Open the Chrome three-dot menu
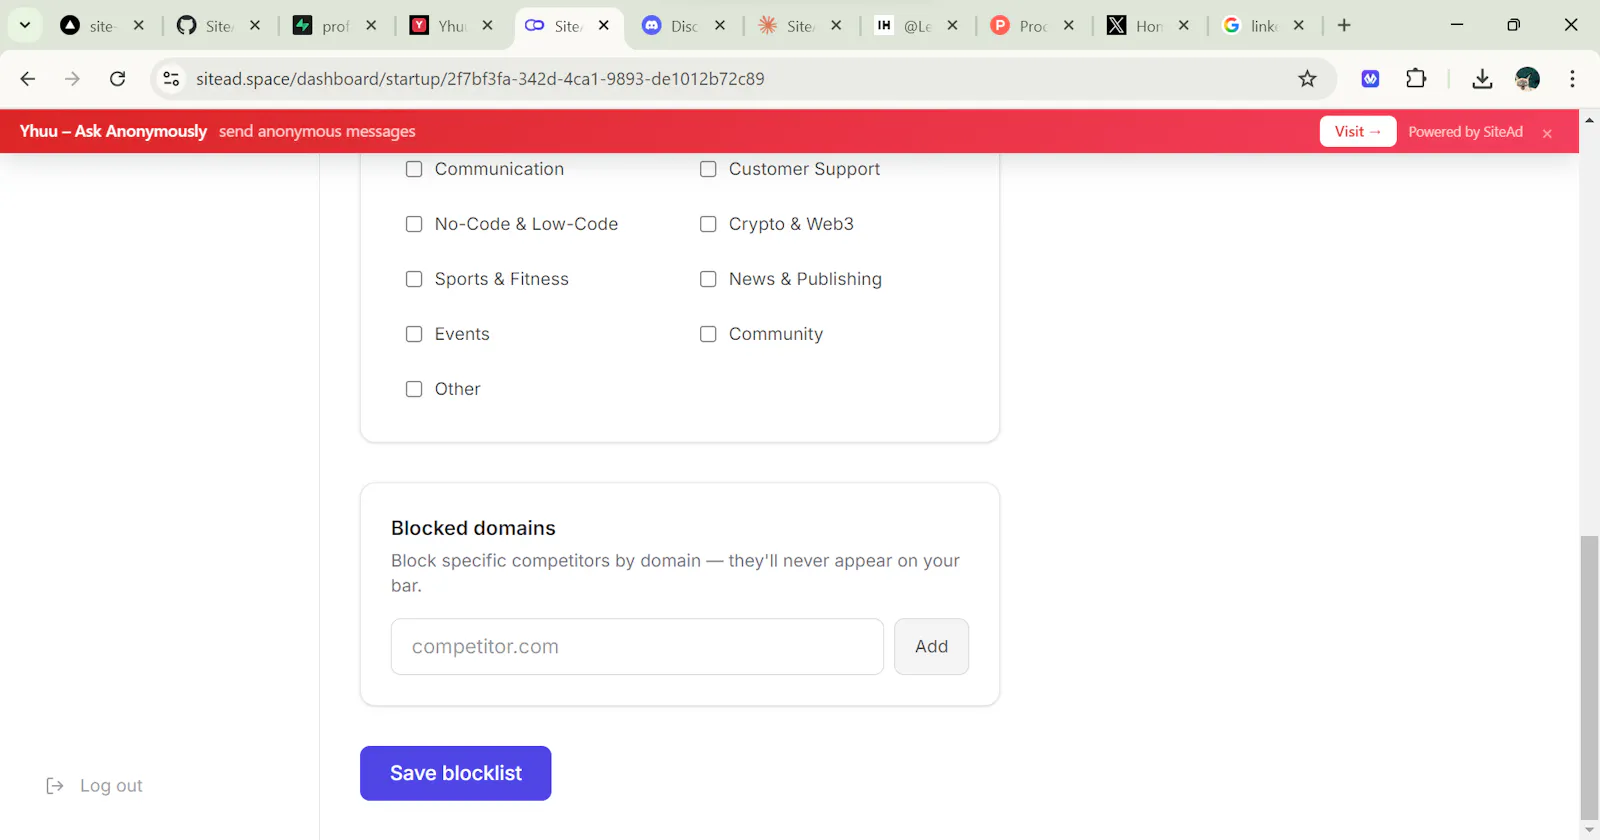This screenshot has width=1600, height=840. pyautogui.click(x=1572, y=79)
